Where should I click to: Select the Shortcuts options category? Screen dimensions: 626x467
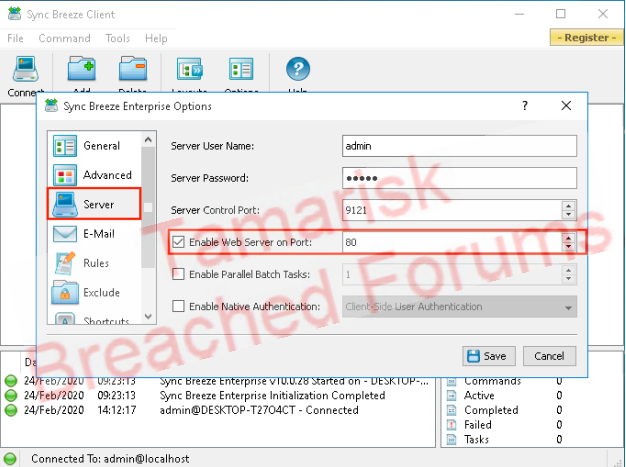[94, 319]
